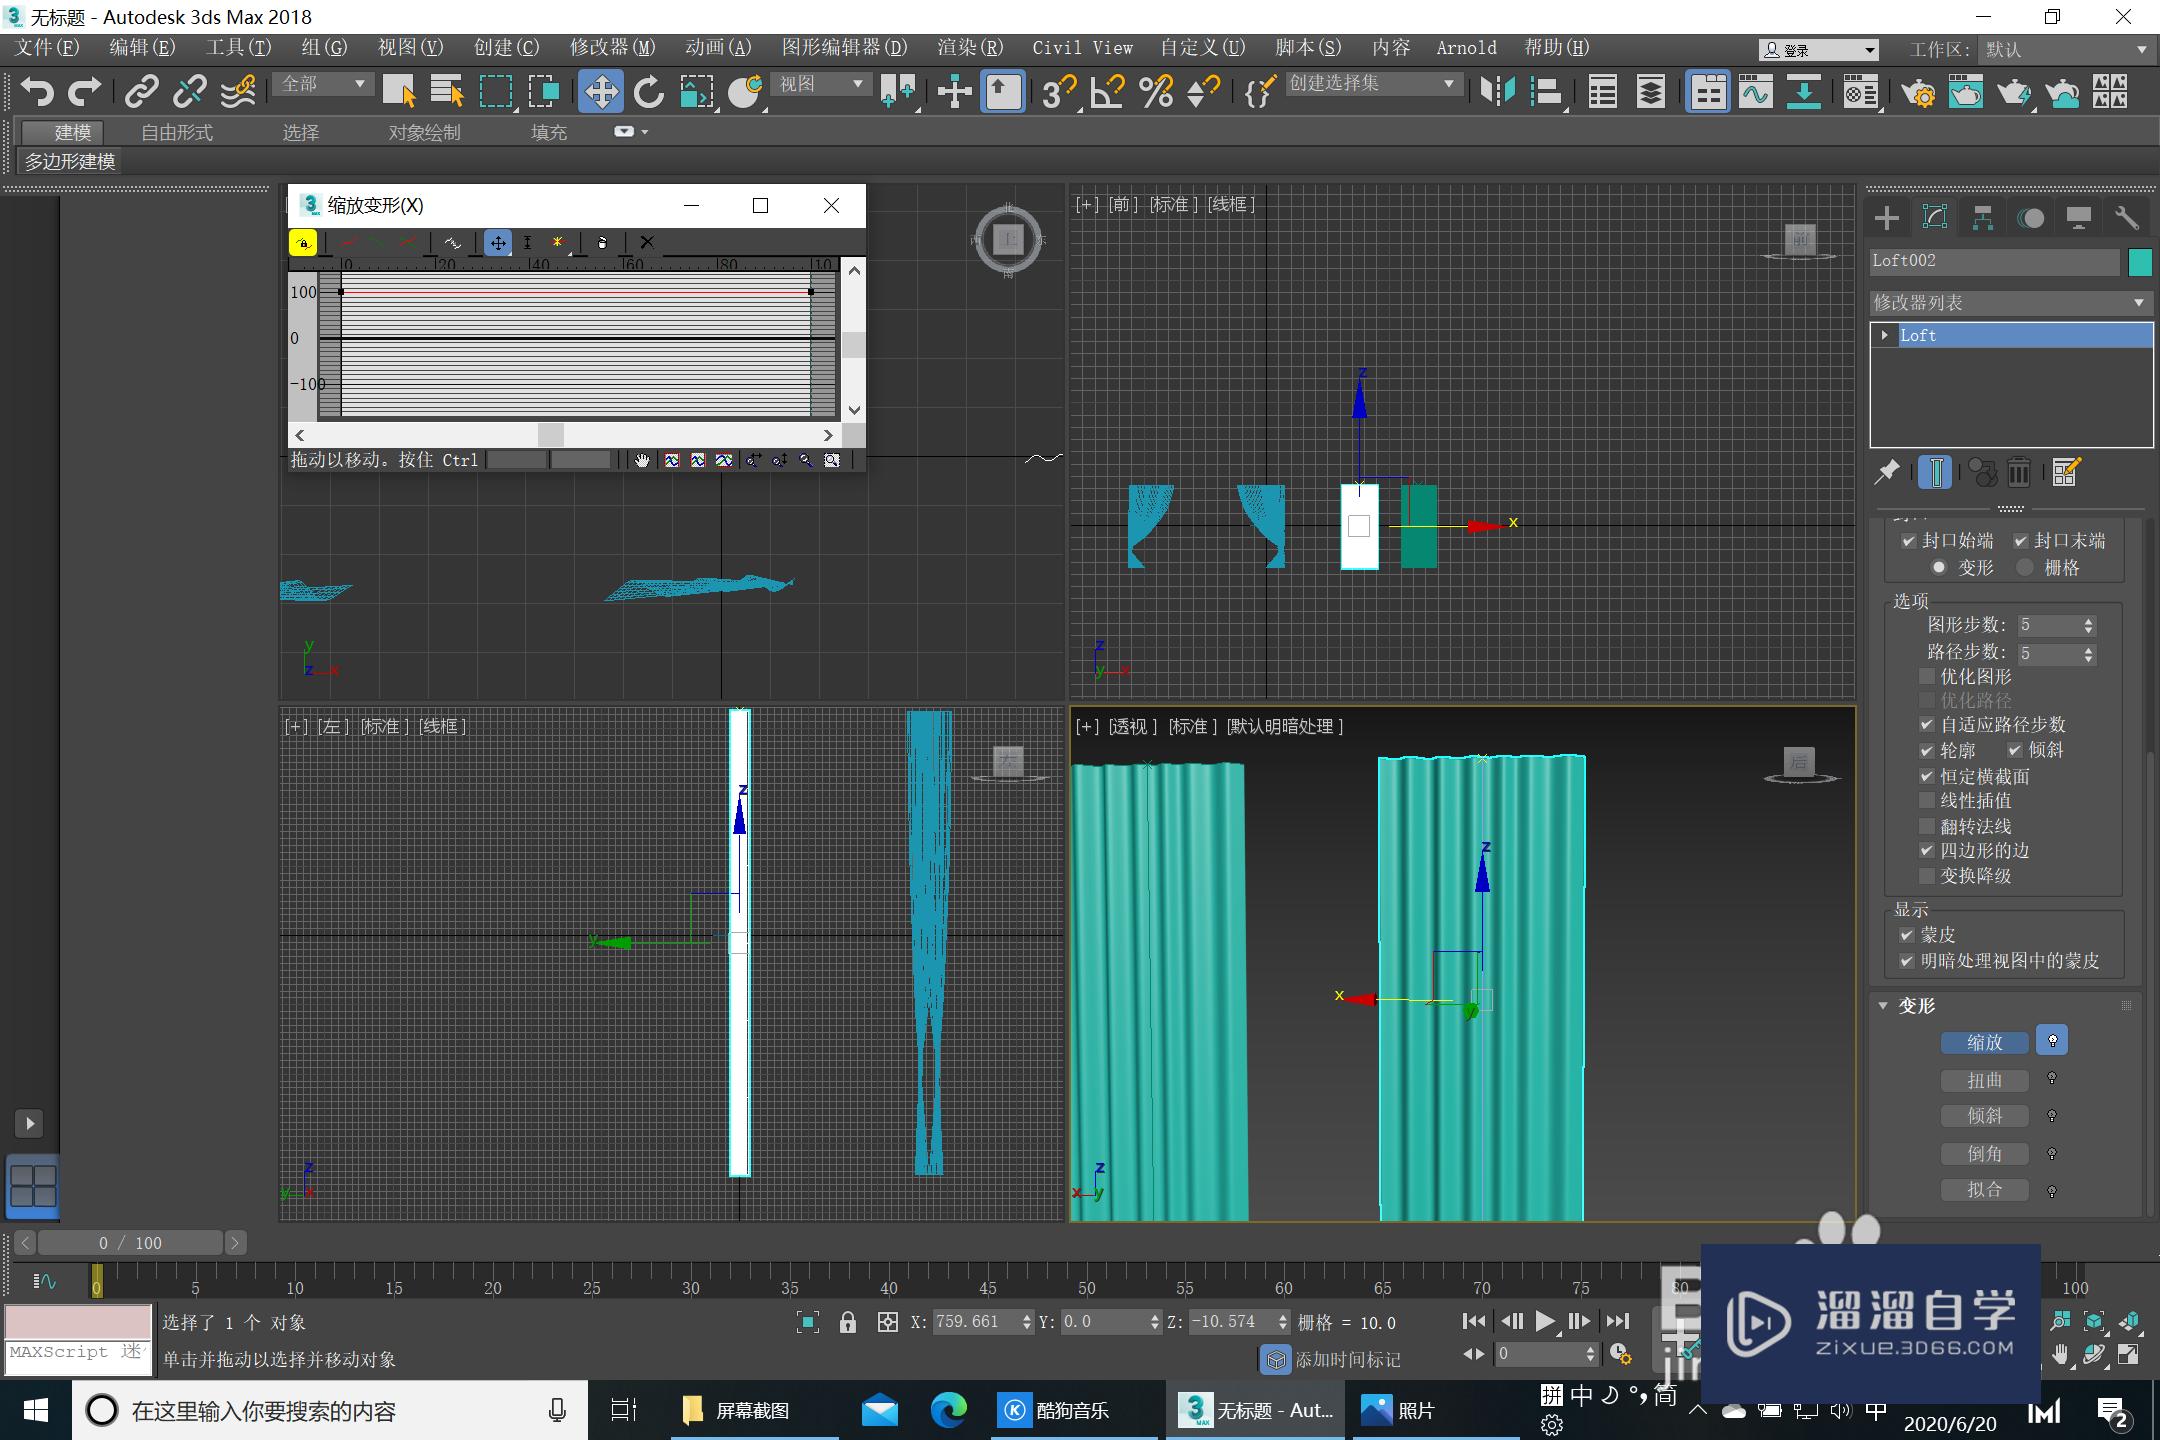
Task: Click the Pin Stack icon
Action: [1887, 471]
